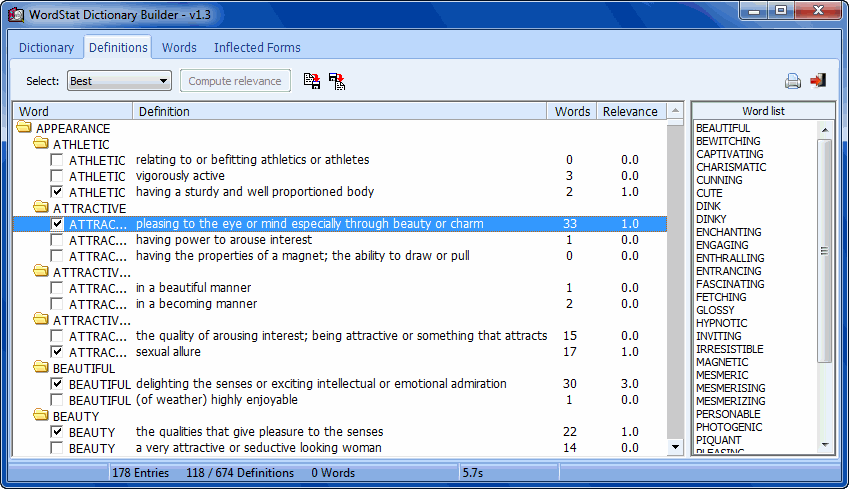Click the second toolbar icon with red arrow

(x=337, y=81)
